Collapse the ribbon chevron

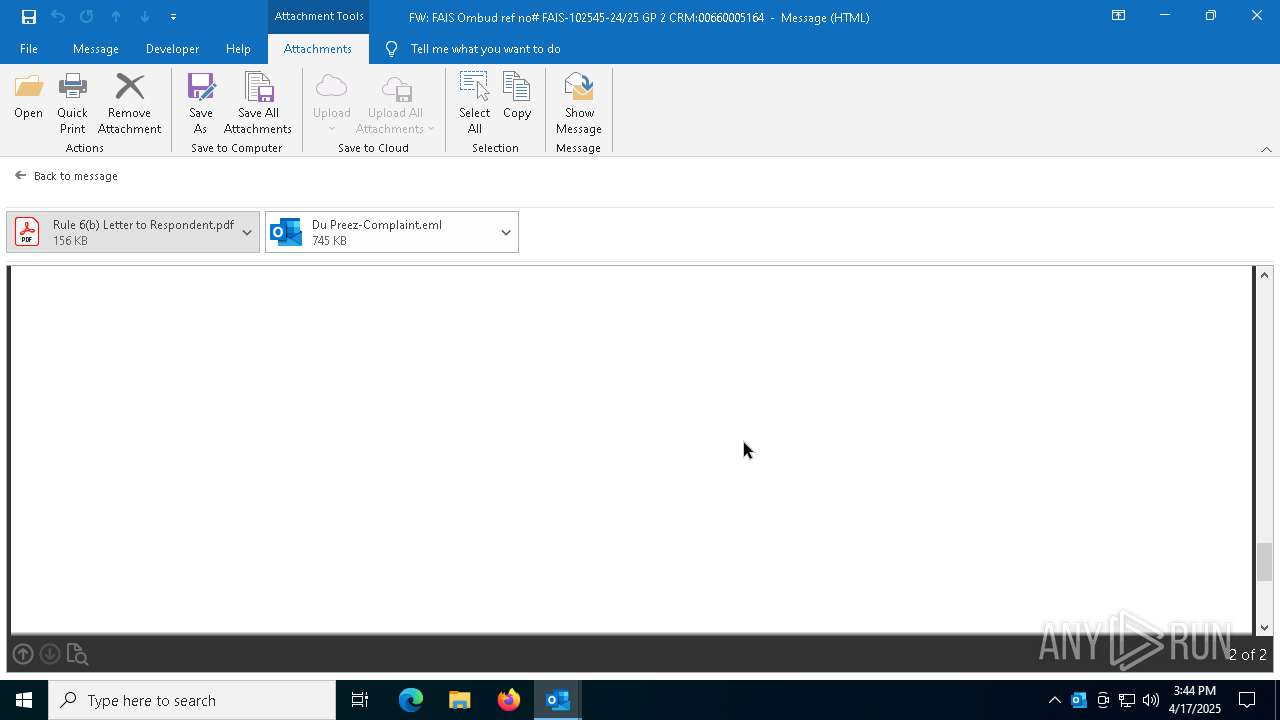(x=1266, y=149)
